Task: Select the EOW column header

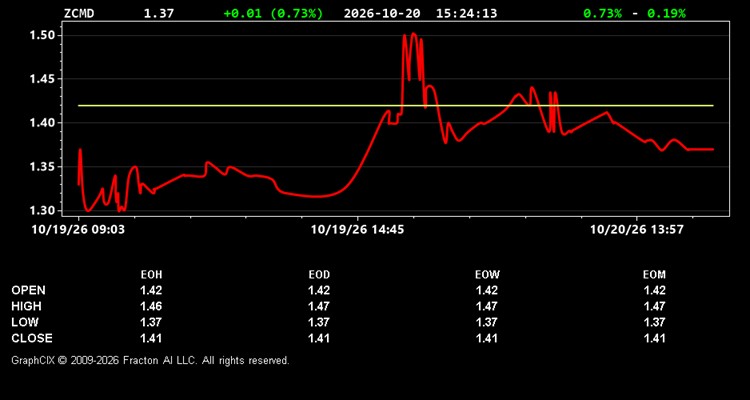Action: tap(487, 275)
